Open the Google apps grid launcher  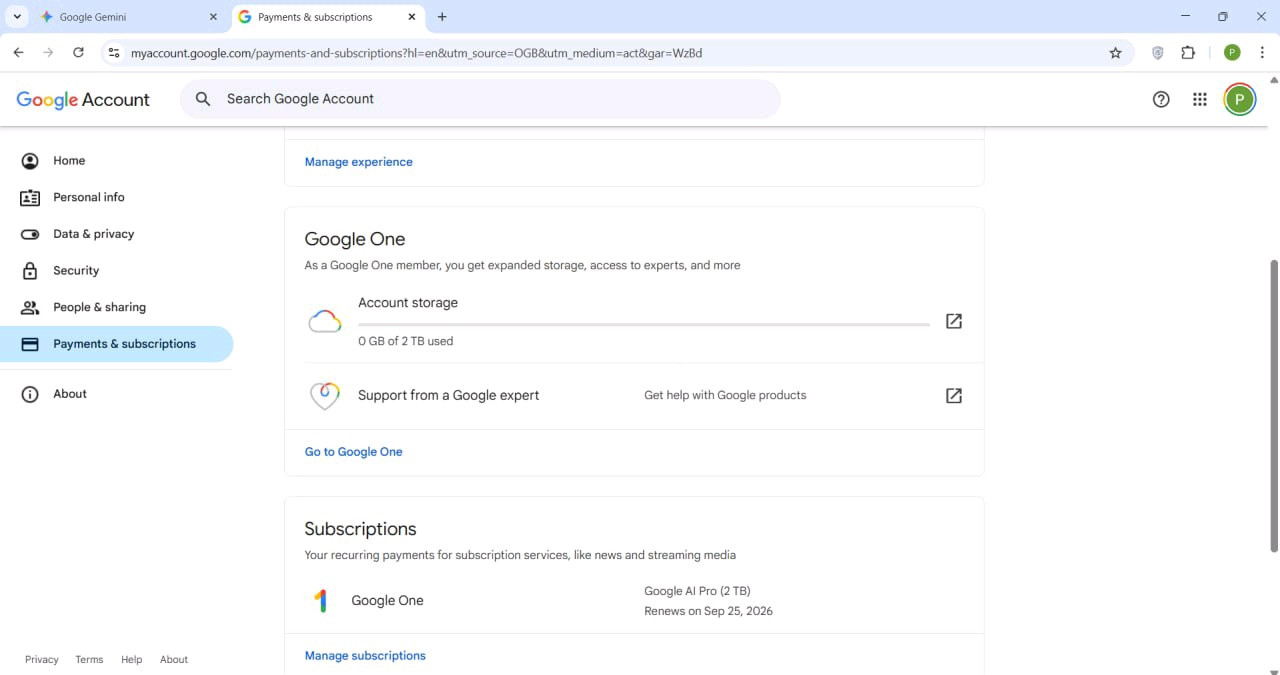pyautogui.click(x=1199, y=99)
